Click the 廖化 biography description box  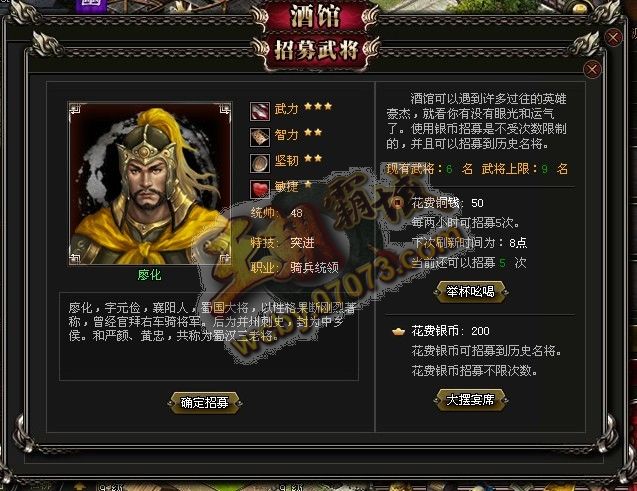[x=209, y=336]
